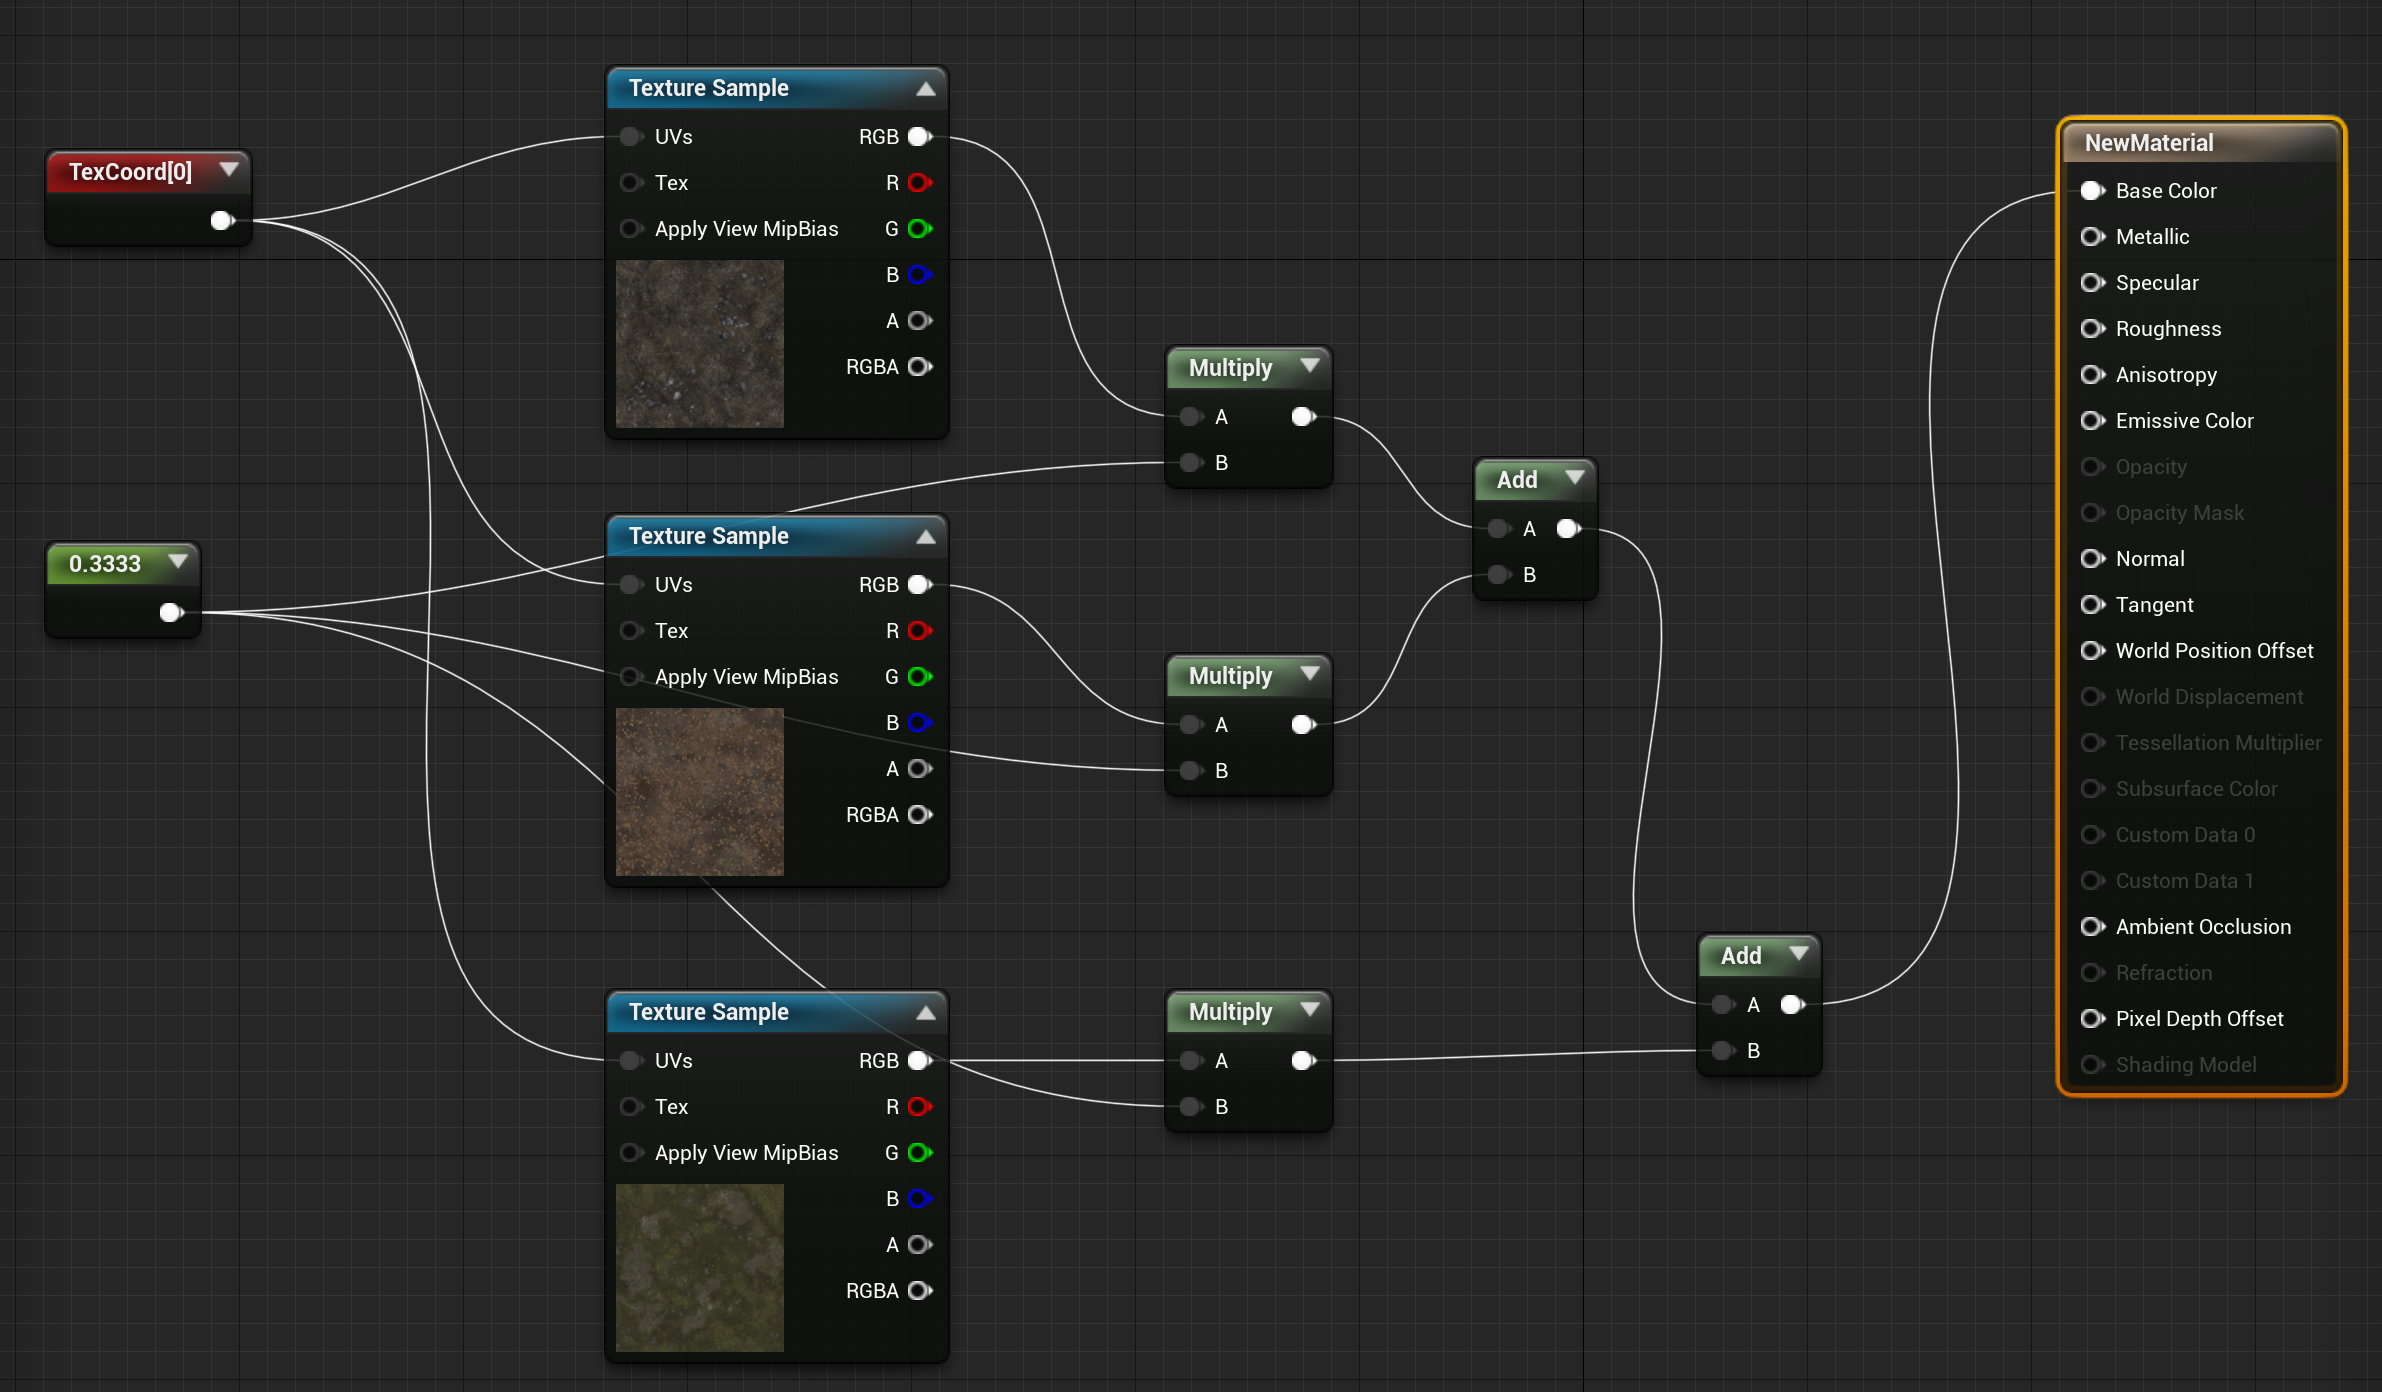Select the NewMaterial node title
Screen dimensions: 2382x1392
click(2149, 143)
